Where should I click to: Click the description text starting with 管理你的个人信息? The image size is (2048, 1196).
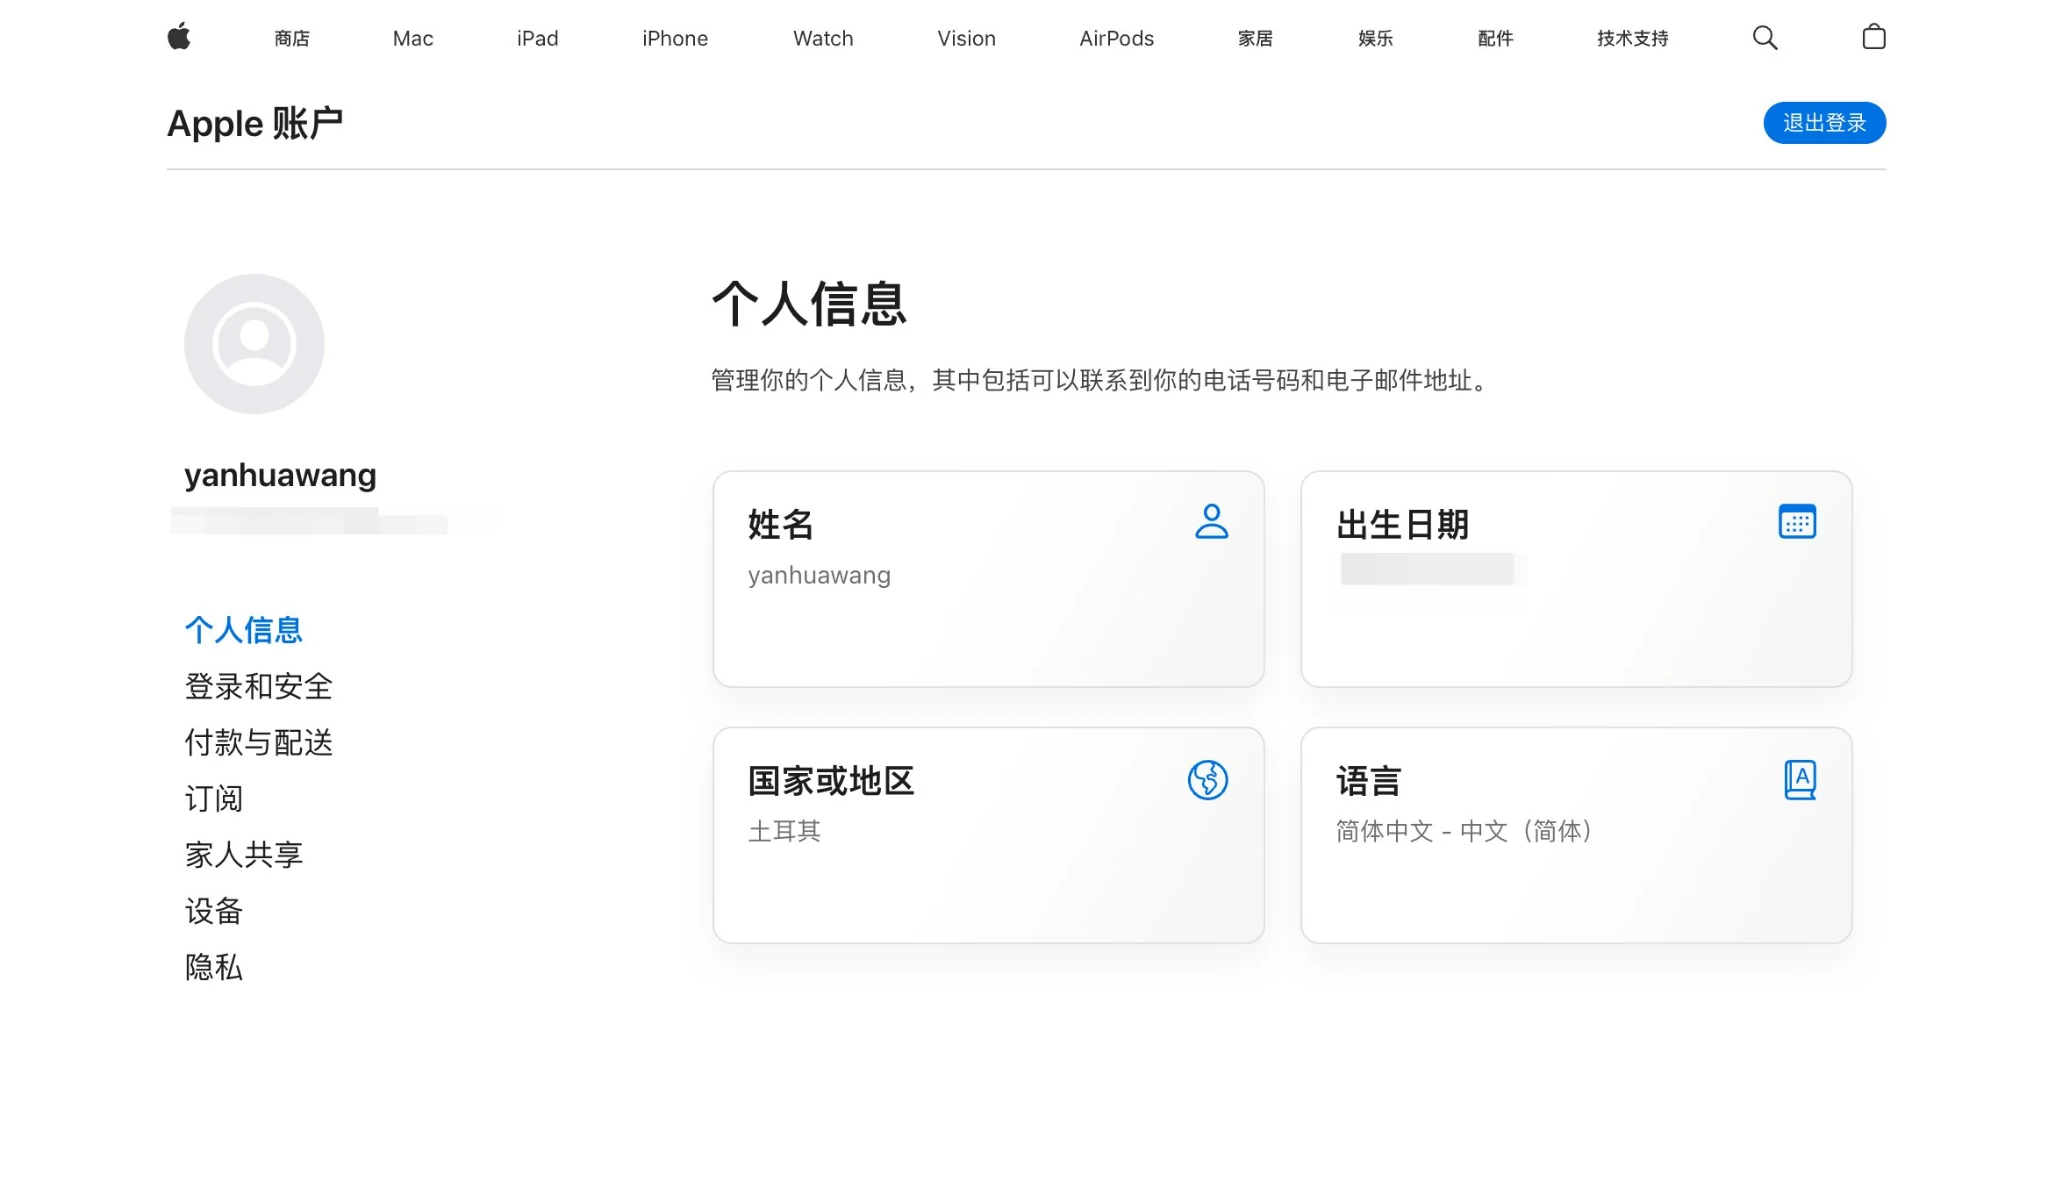click(1103, 380)
